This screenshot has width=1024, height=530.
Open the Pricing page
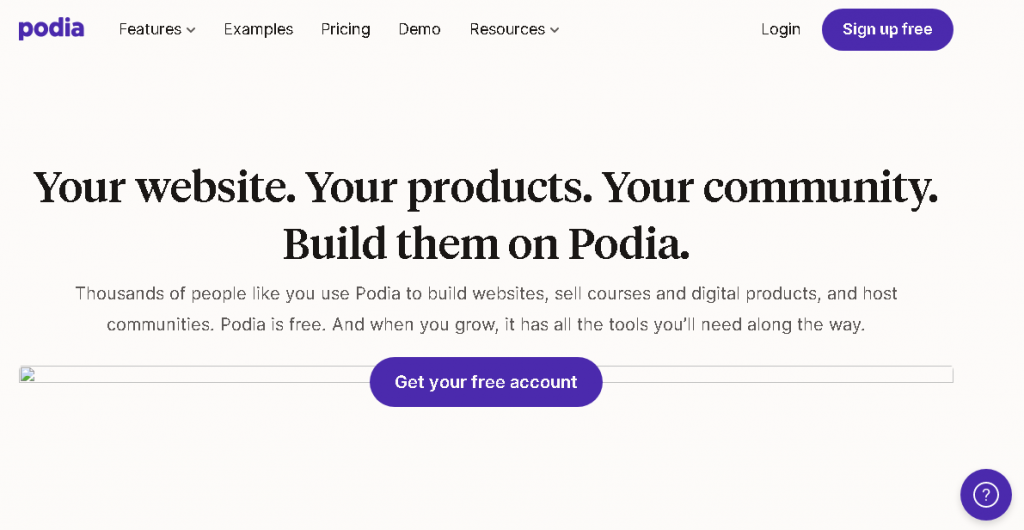pos(345,29)
